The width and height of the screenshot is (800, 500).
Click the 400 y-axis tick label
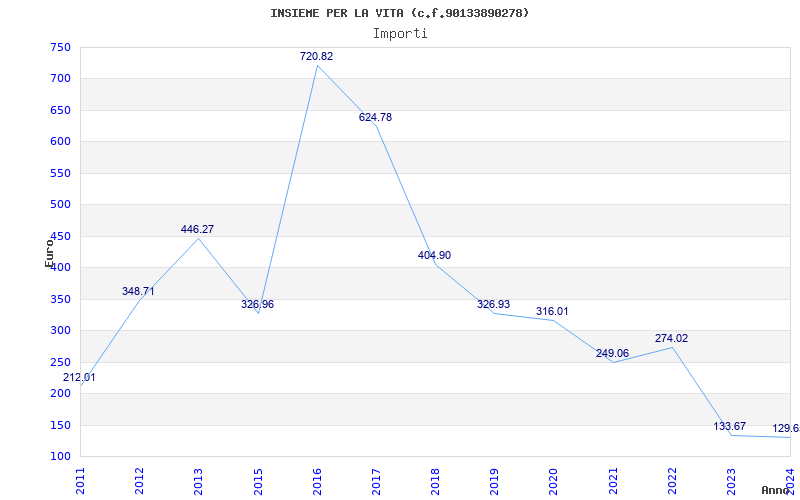point(60,267)
